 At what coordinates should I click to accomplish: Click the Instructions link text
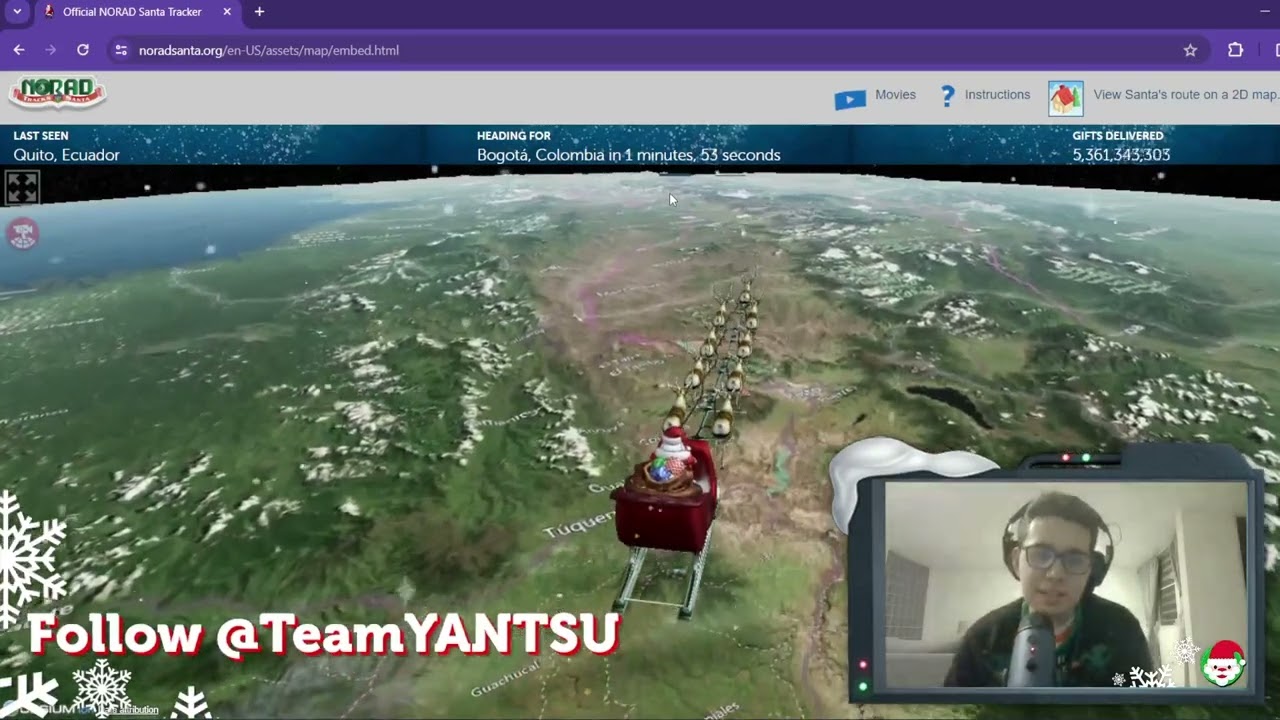click(x=997, y=95)
